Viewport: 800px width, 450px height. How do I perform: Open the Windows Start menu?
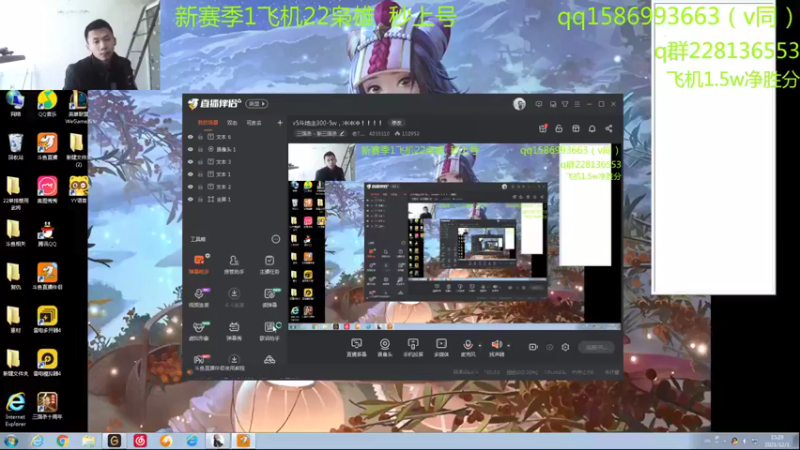click(11, 441)
